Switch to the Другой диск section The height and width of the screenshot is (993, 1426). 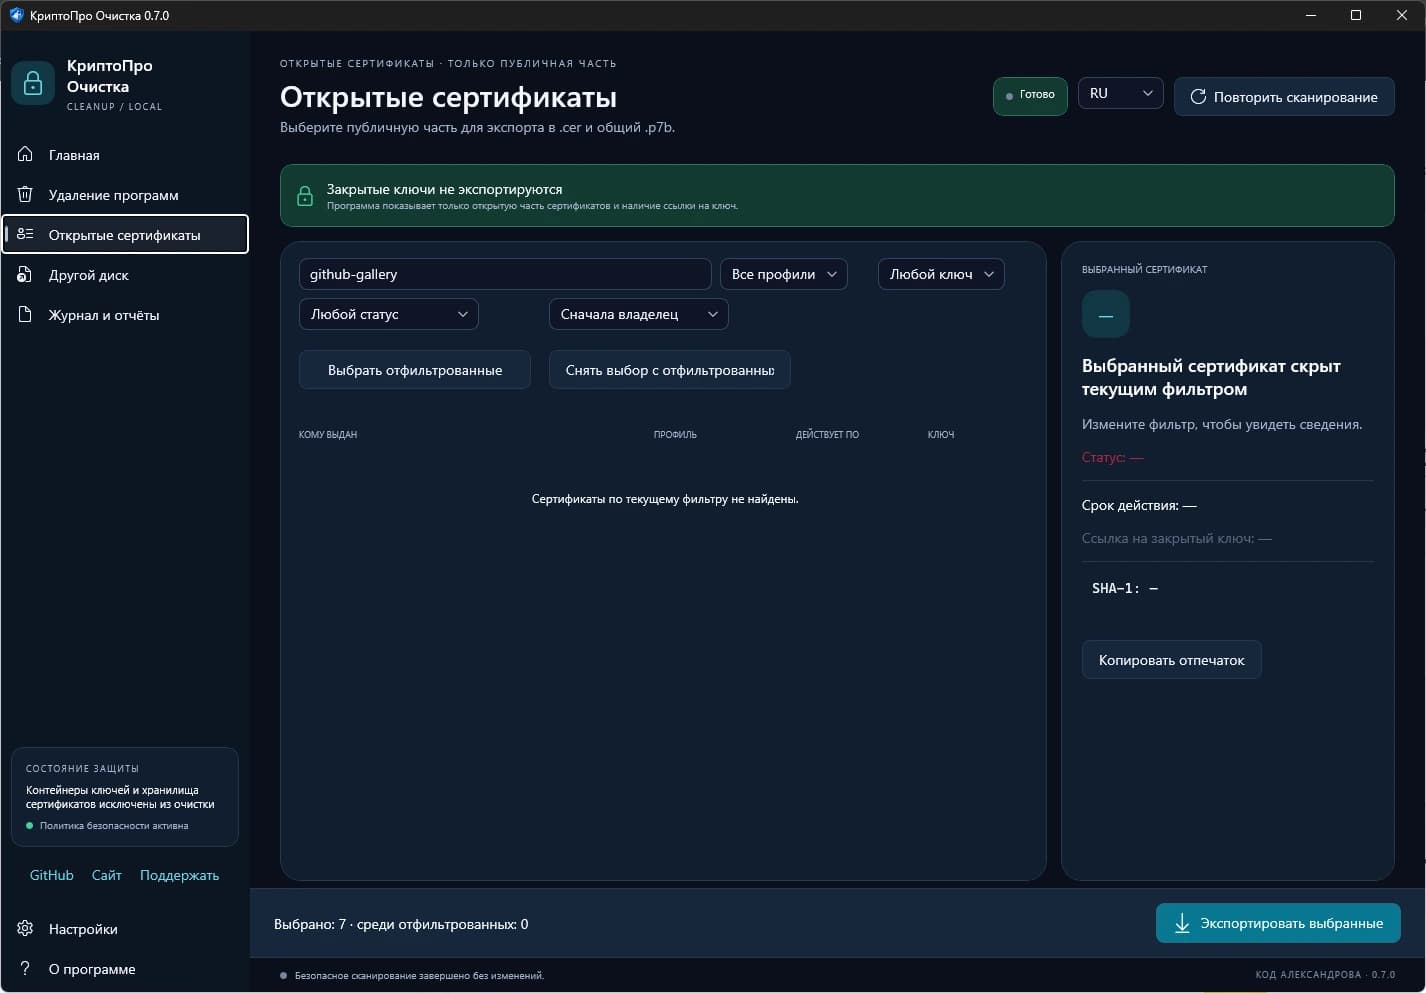tap(125, 275)
